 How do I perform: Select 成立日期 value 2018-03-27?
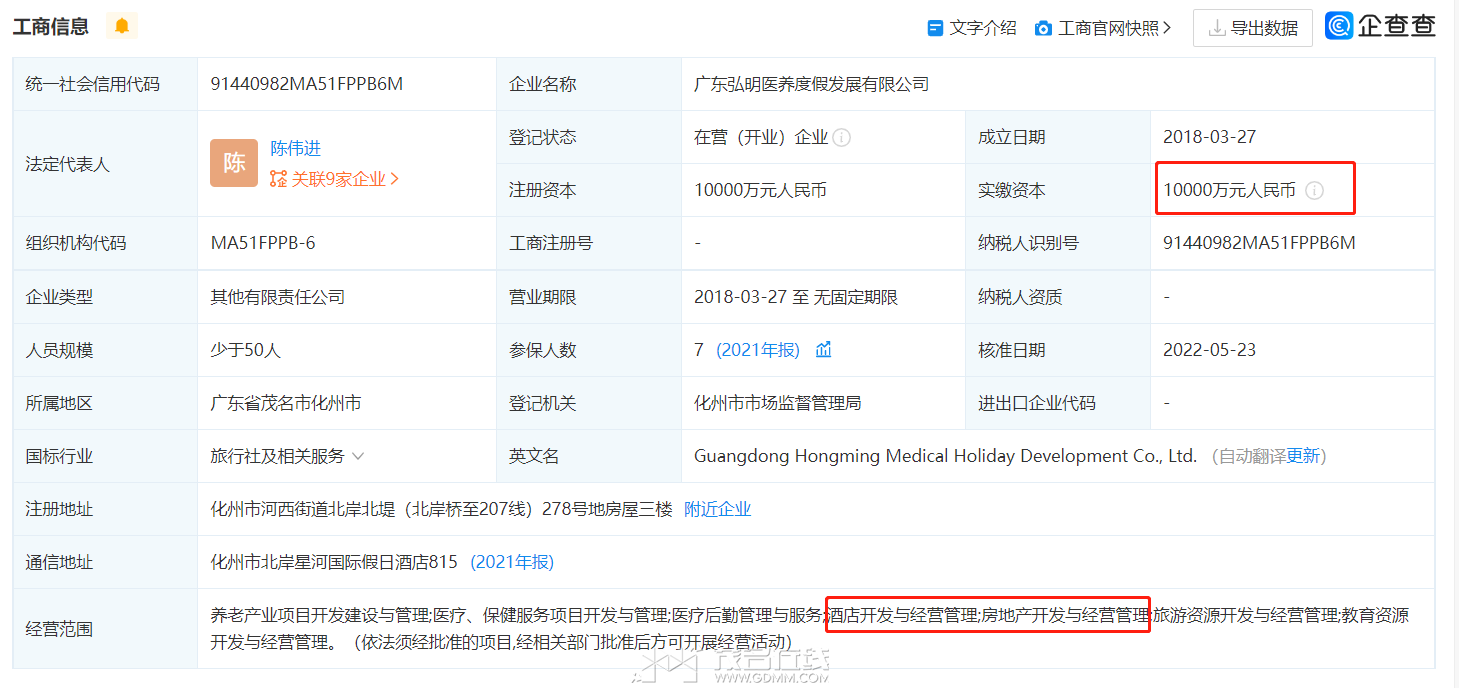click(1209, 137)
